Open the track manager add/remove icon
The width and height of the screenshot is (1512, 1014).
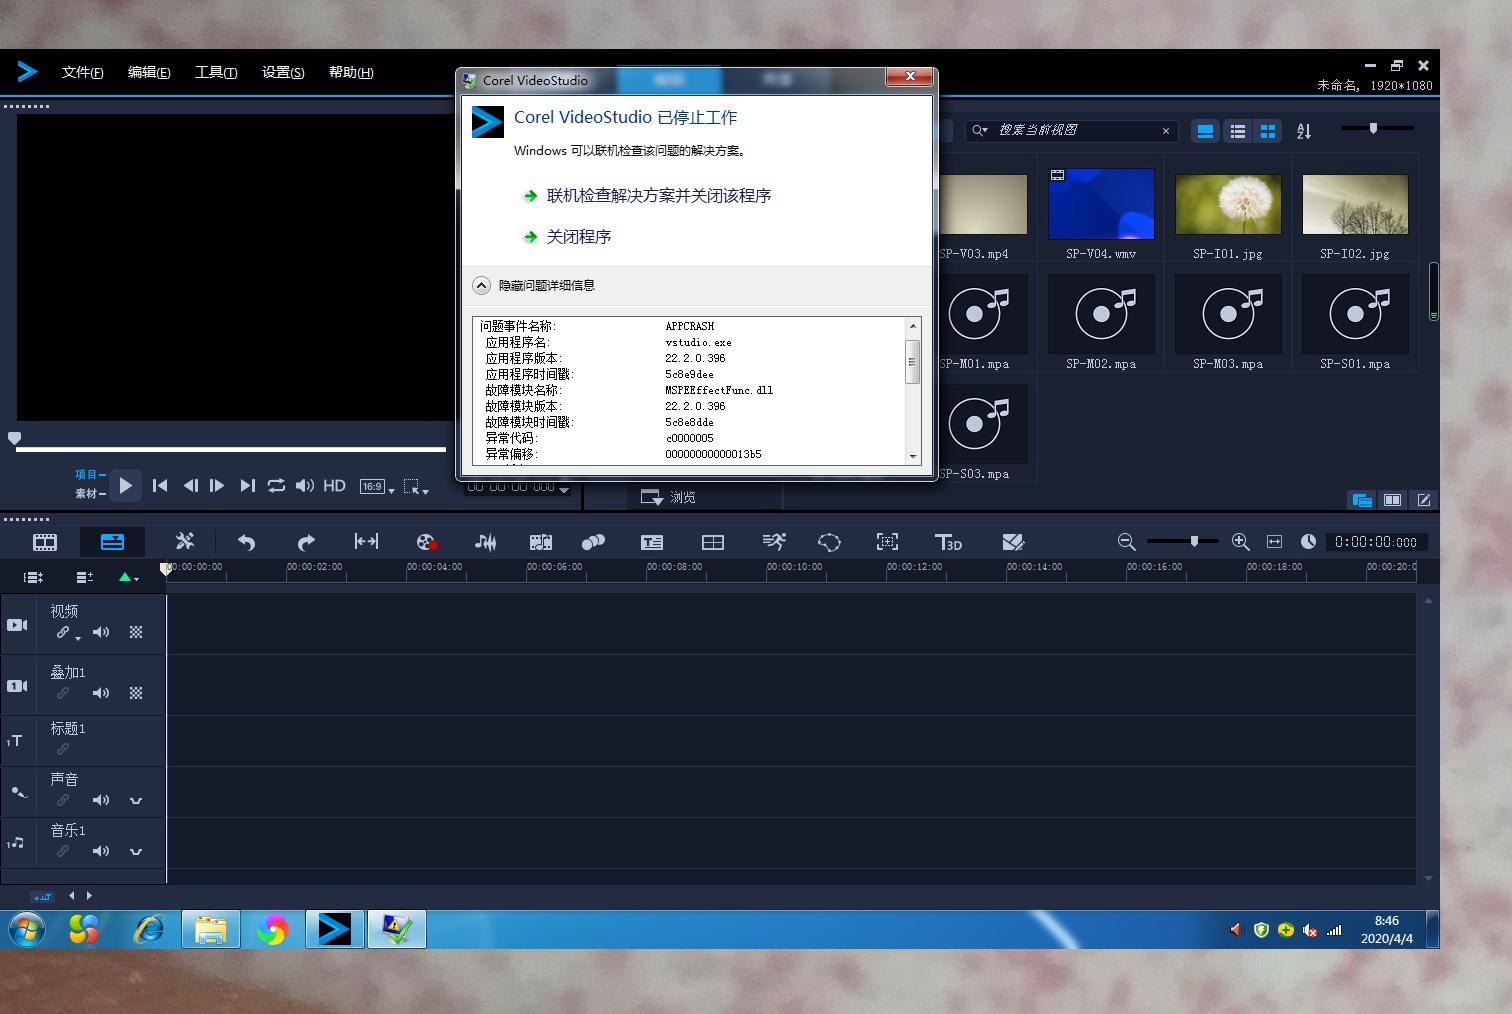[x=84, y=577]
